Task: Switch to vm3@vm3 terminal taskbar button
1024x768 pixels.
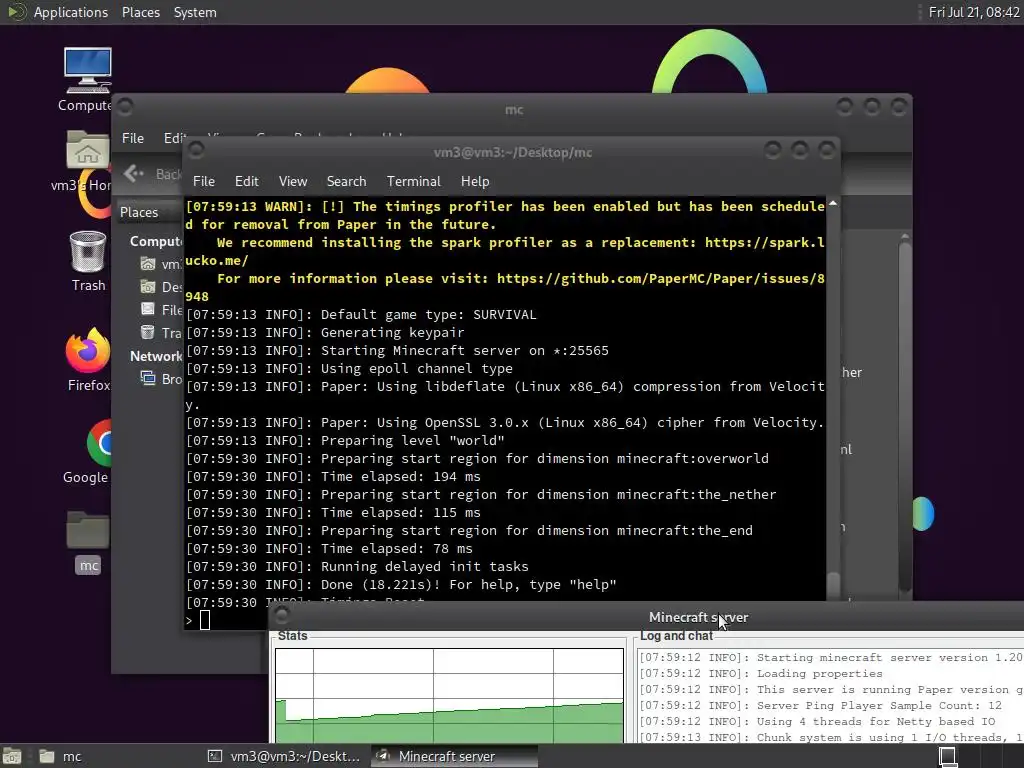Action: click(284, 756)
